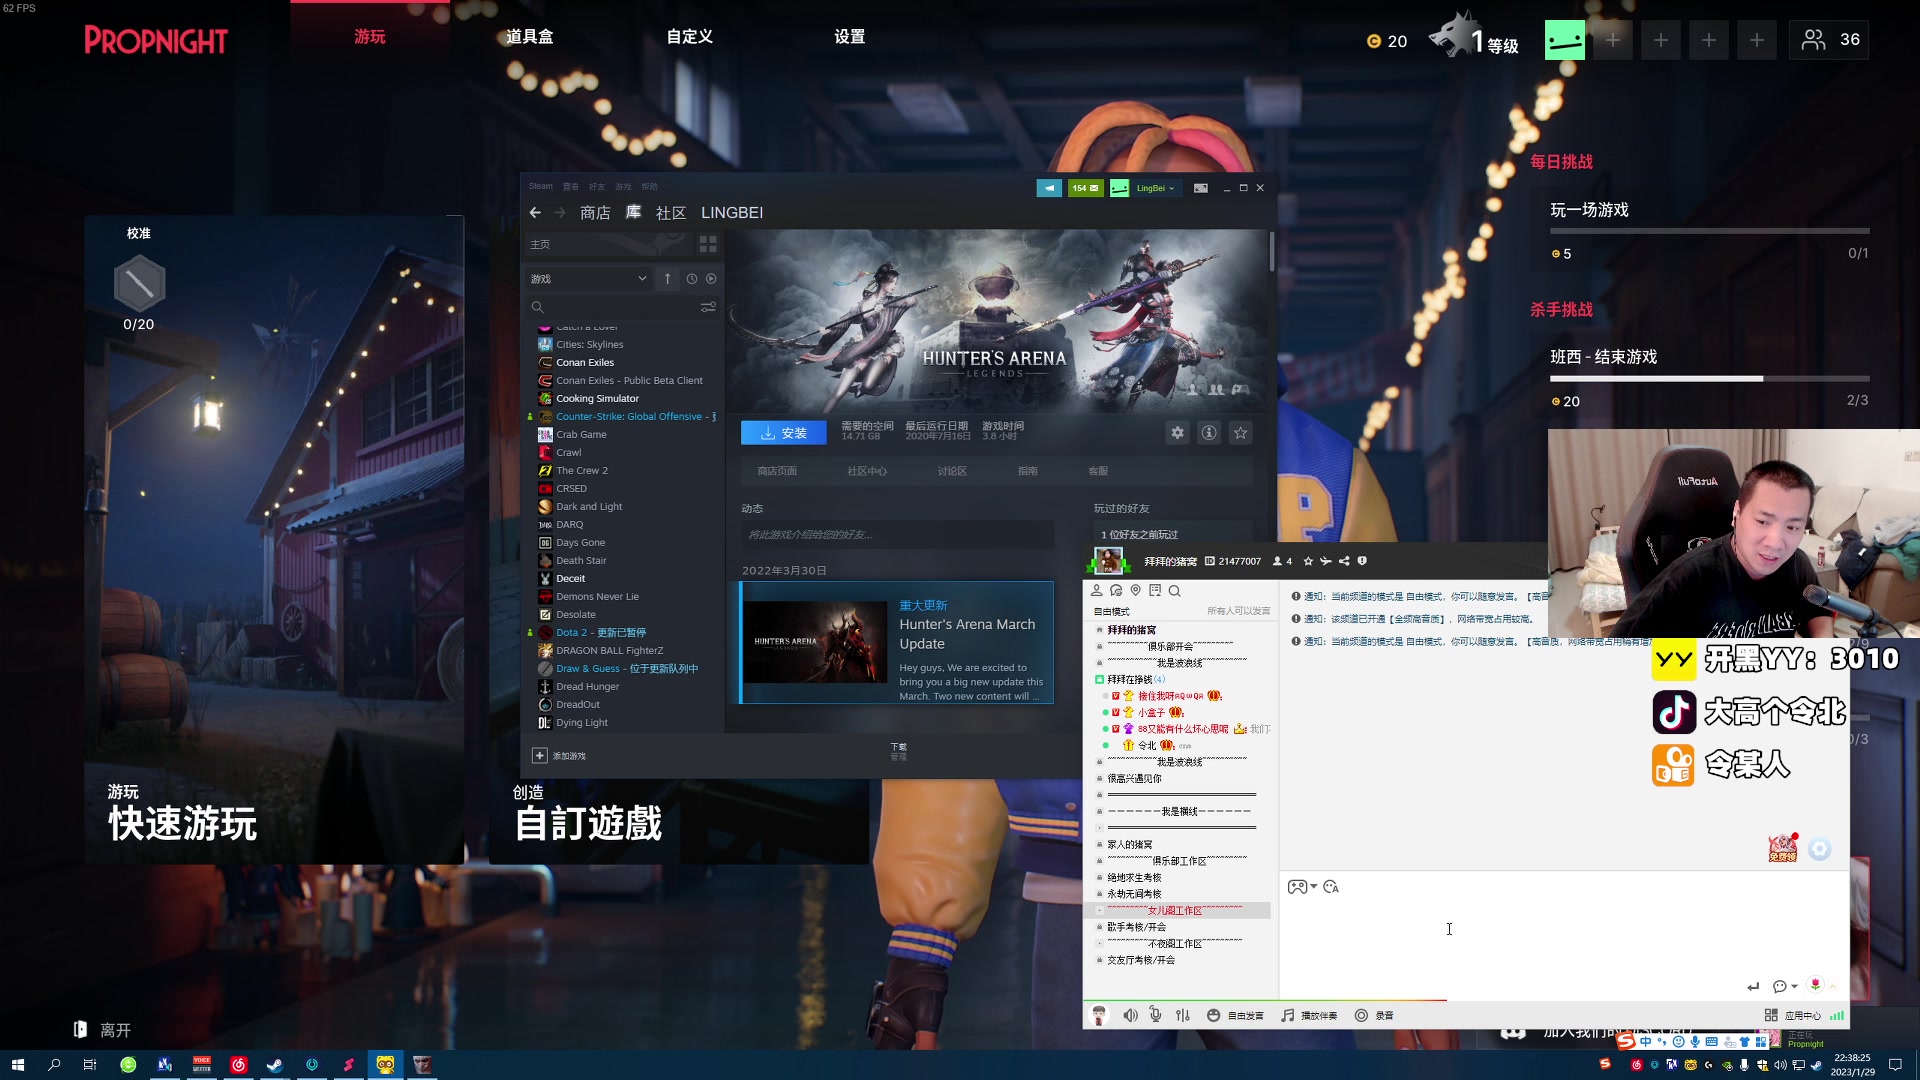Open Propnight 设置 menu tab
Image resolution: width=1920 pixels, height=1080 pixels.
tap(850, 37)
